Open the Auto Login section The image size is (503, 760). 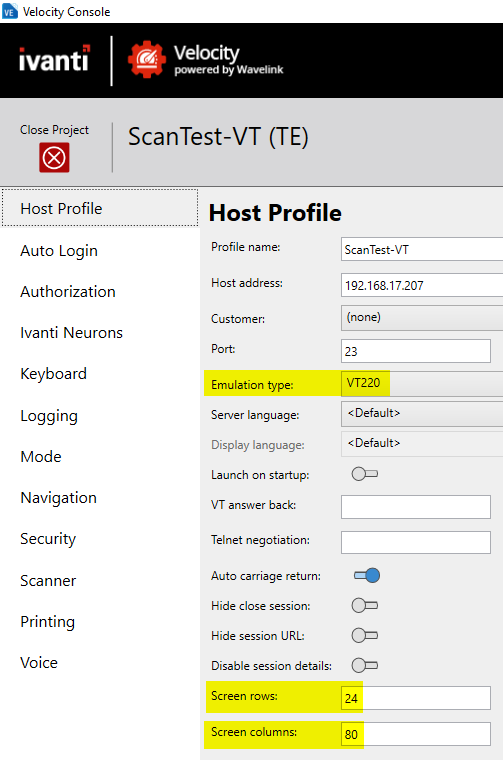click(x=59, y=251)
